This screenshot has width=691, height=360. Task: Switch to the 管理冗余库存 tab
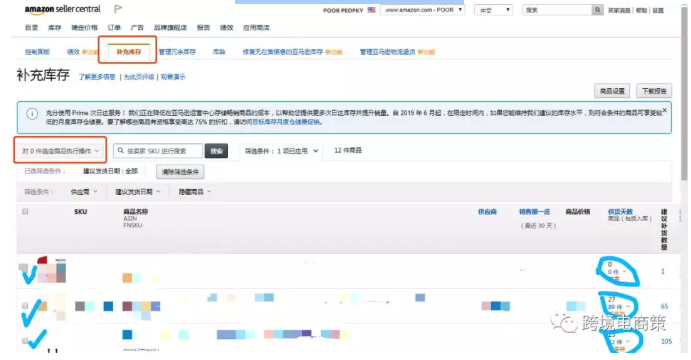coord(177,52)
